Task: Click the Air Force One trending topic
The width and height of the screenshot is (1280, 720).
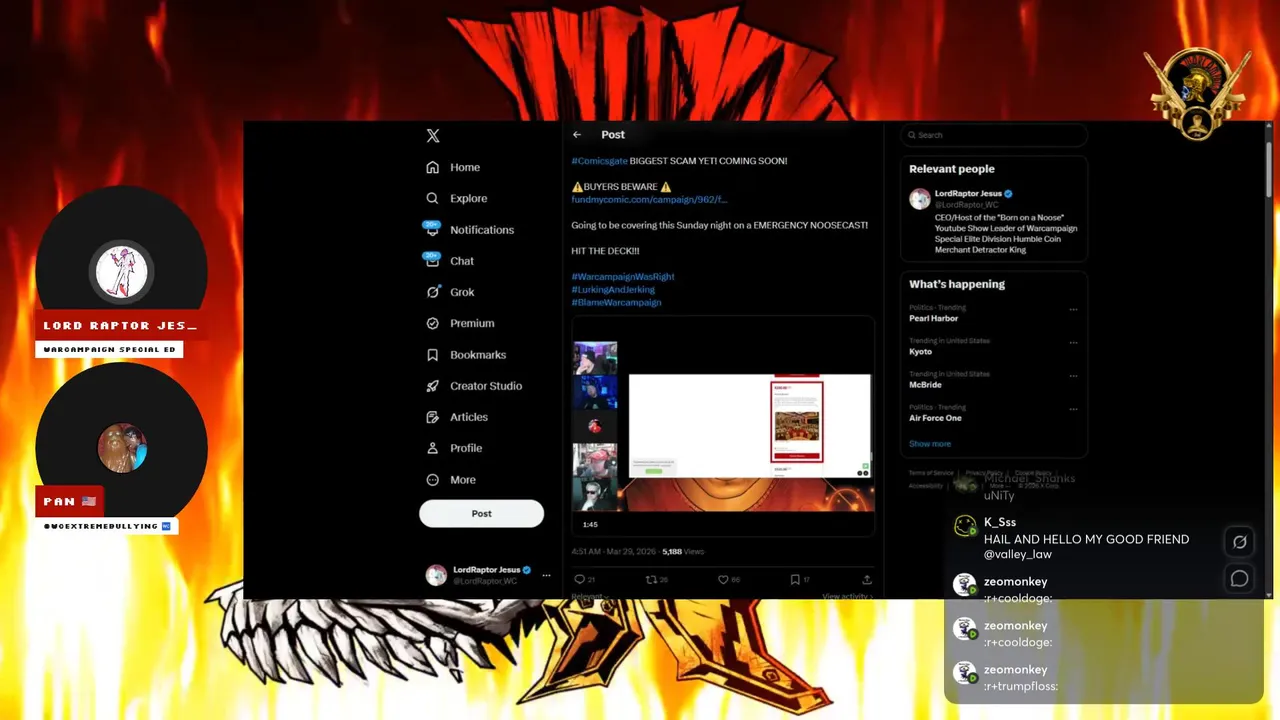Action: (x=935, y=418)
